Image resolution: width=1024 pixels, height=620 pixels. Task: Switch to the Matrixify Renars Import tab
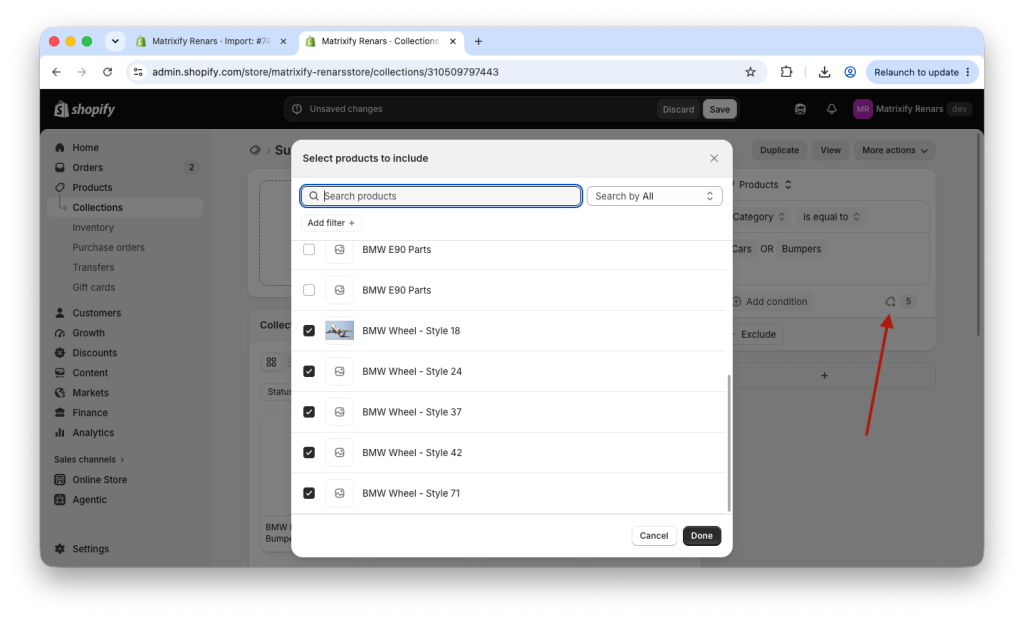(x=211, y=41)
